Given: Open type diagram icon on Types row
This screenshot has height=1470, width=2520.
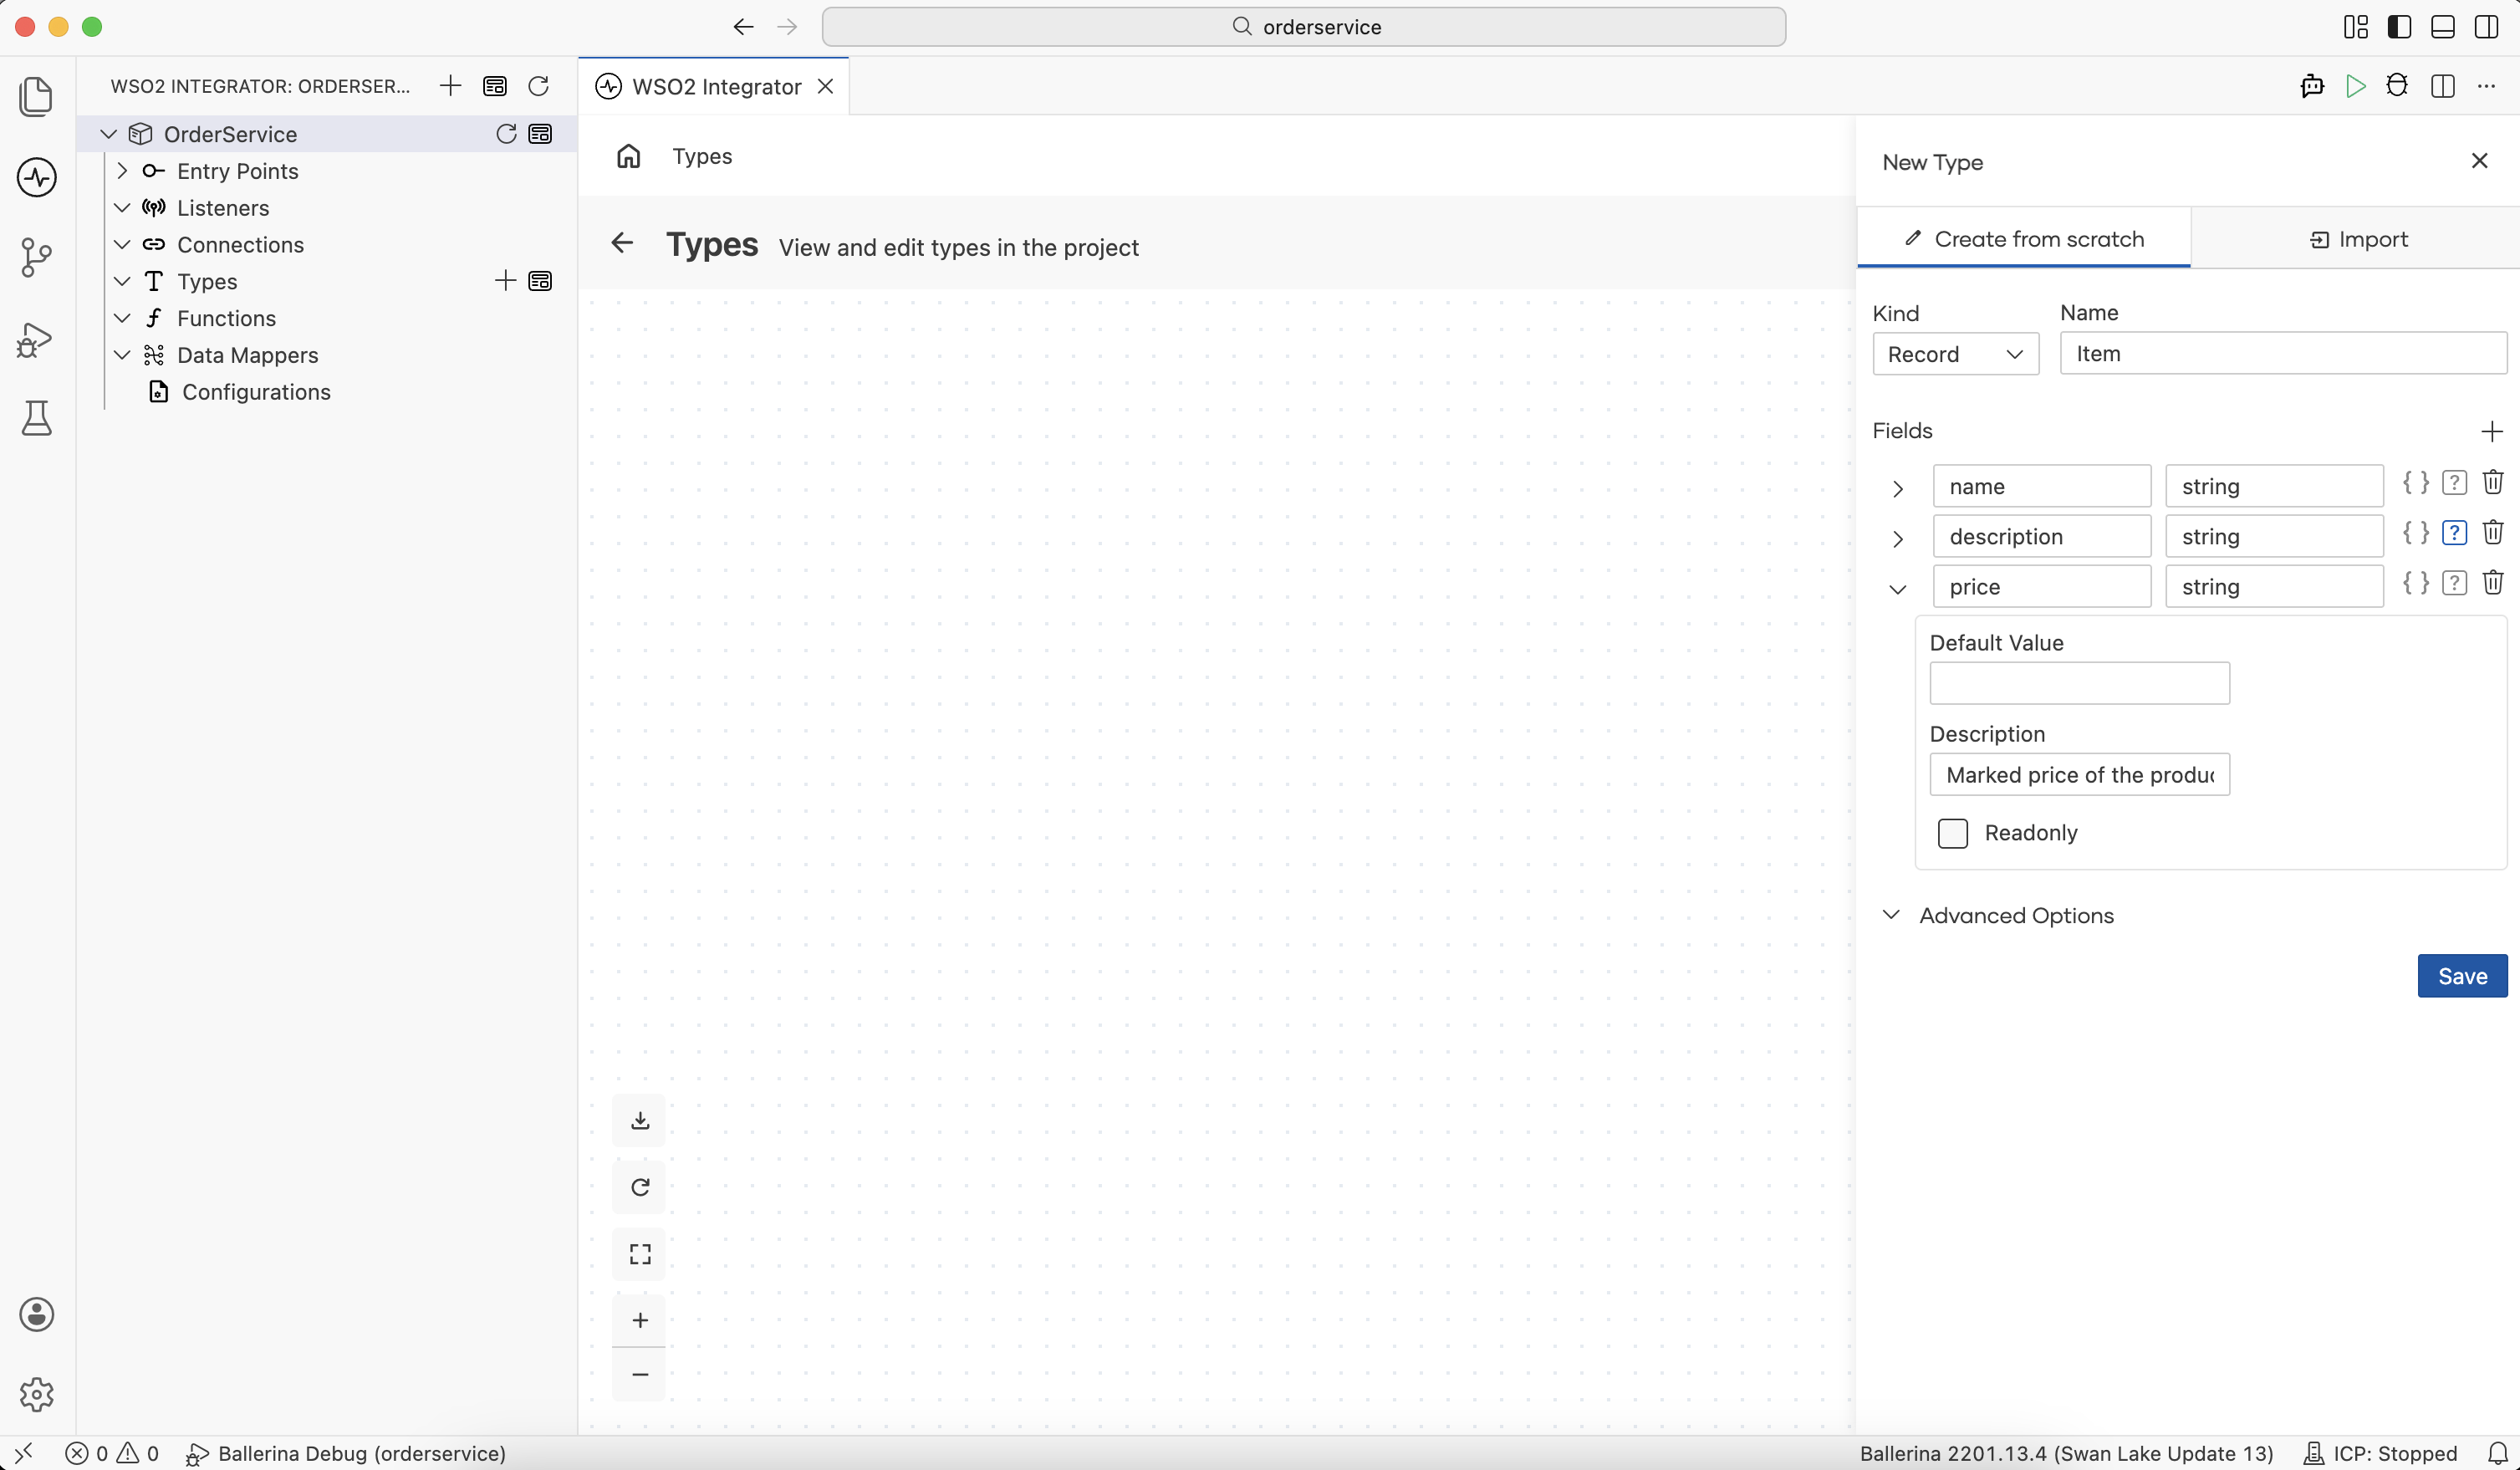Looking at the screenshot, I should [540, 281].
